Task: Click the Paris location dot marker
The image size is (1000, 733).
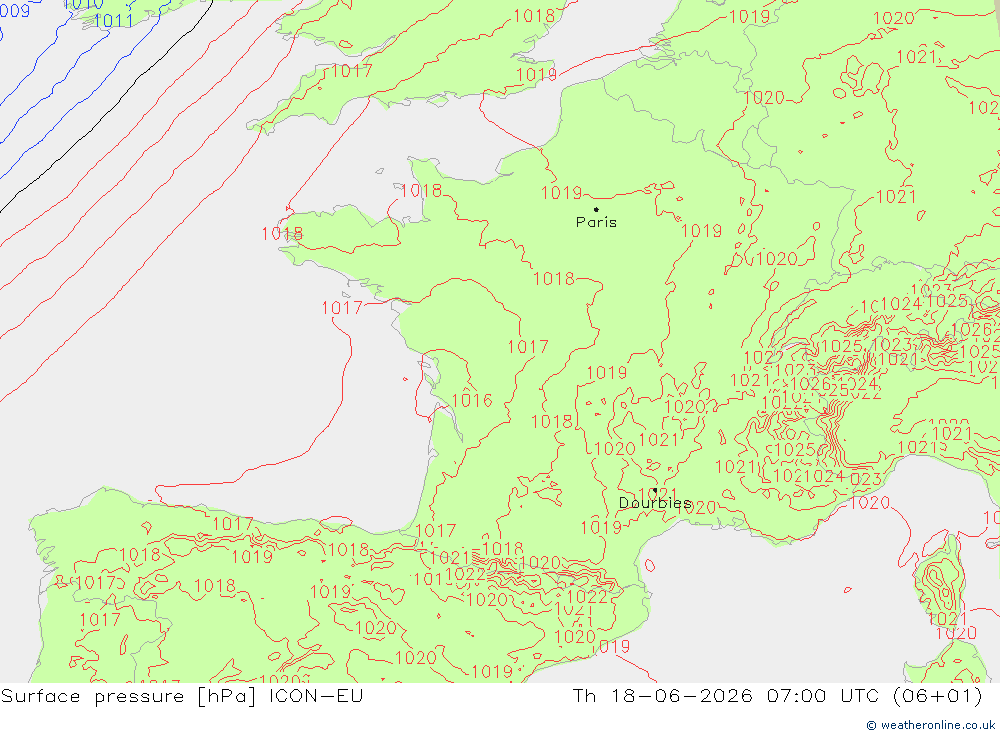Action: (596, 209)
